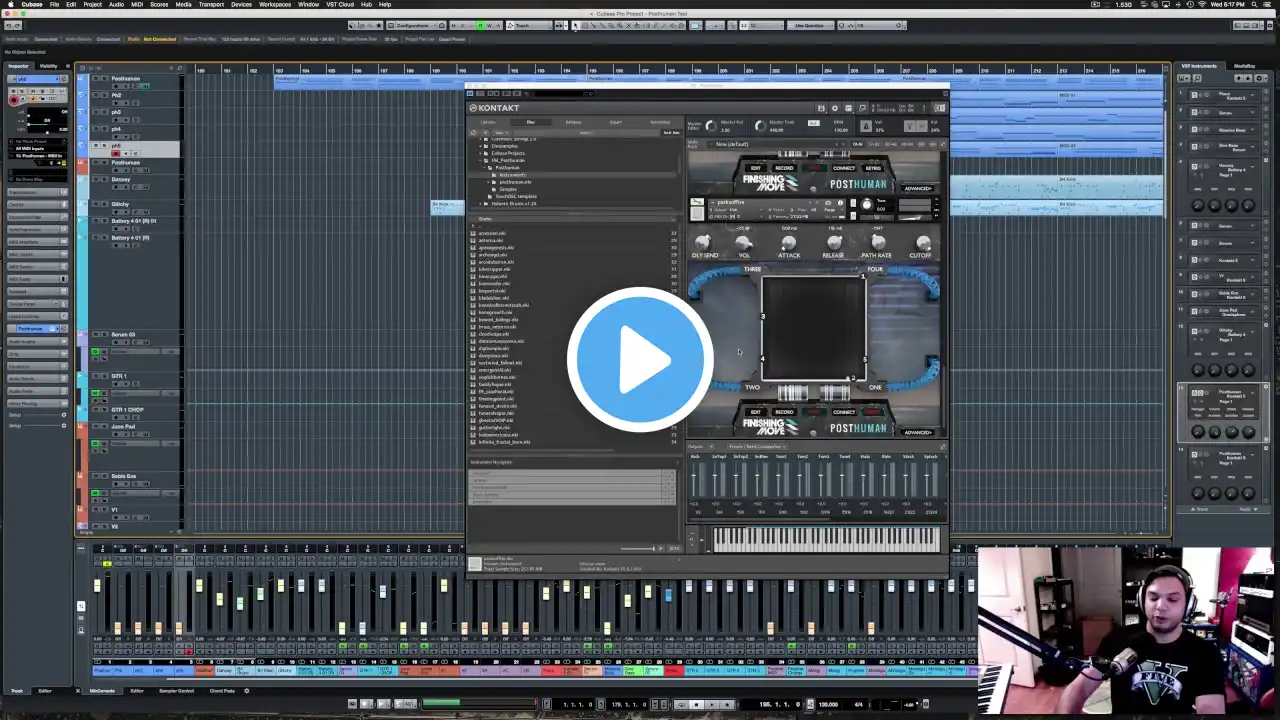Click inside the Posthuman XY pad
This screenshot has width=1280, height=720.
(x=813, y=327)
